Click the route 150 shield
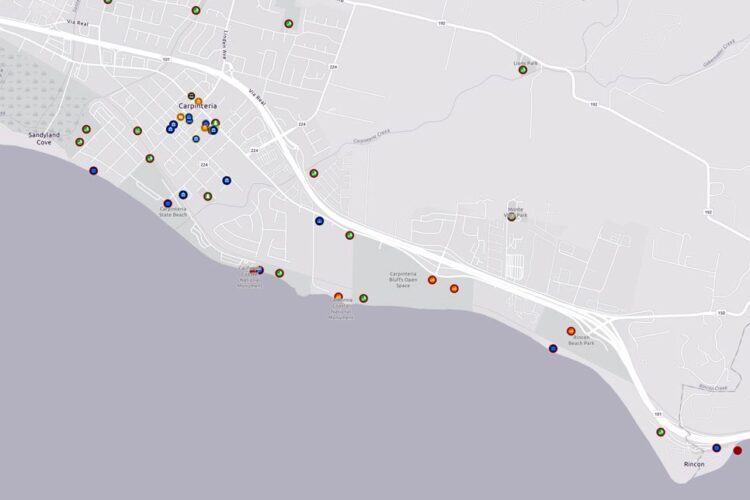The image size is (750, 500). tap(721, 313)
